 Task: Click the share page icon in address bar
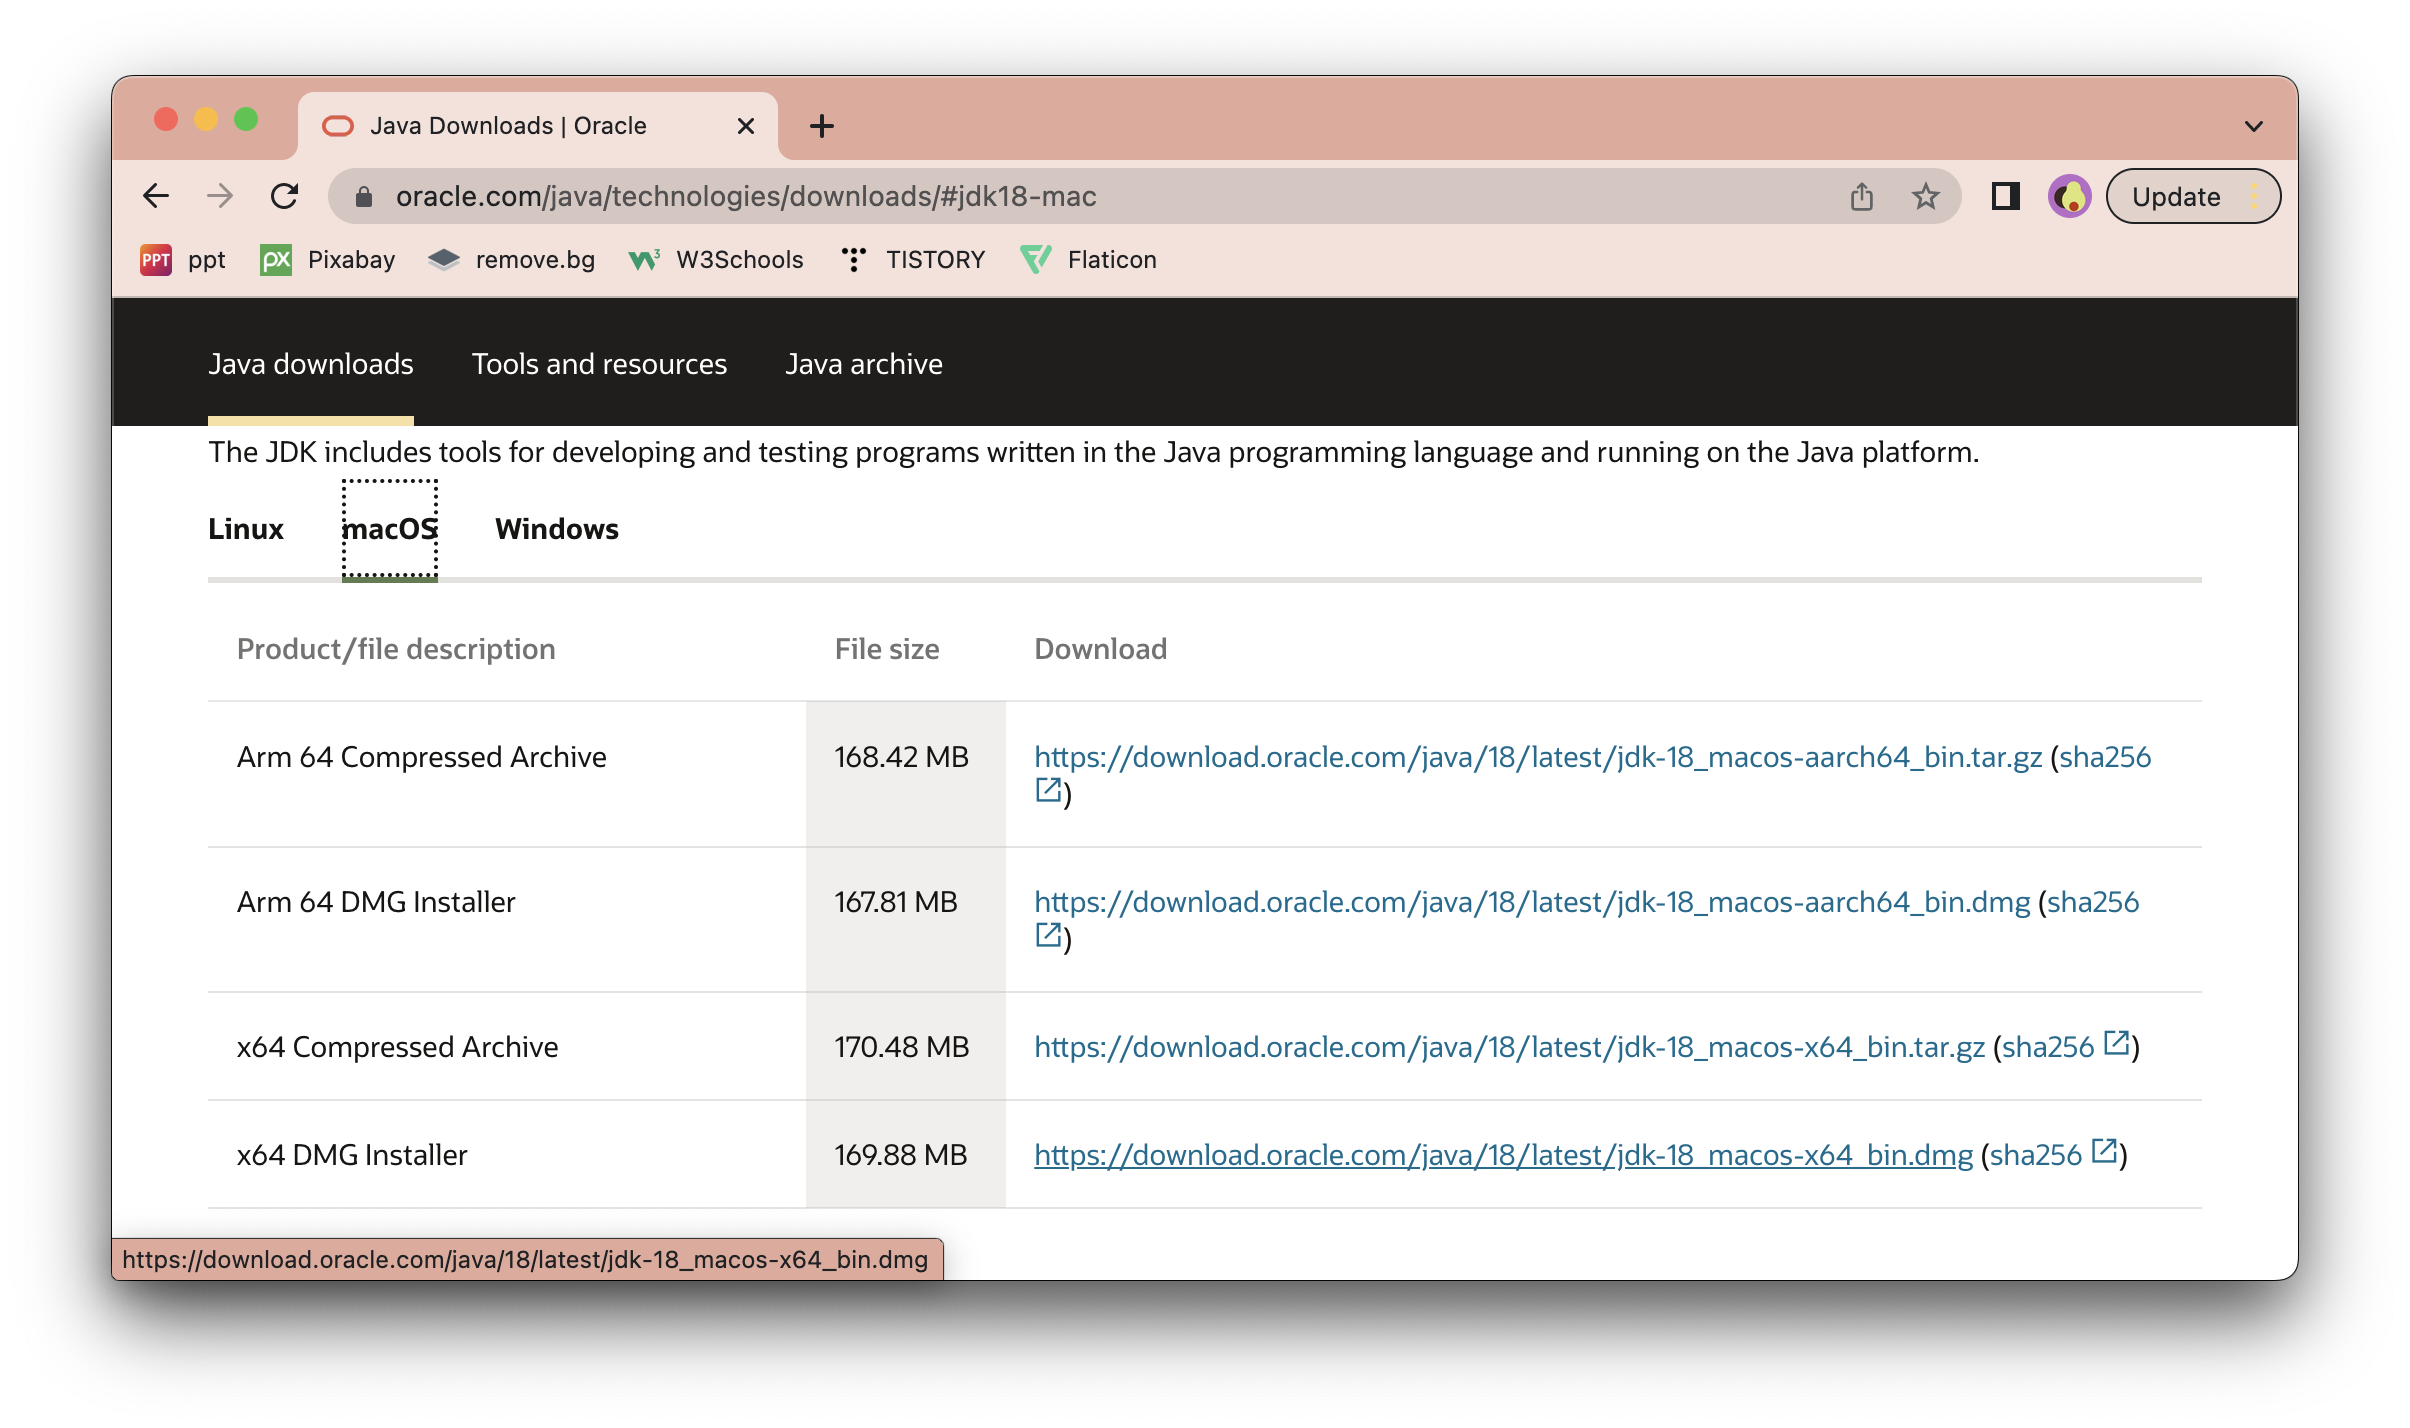(x=1861, y=196)
